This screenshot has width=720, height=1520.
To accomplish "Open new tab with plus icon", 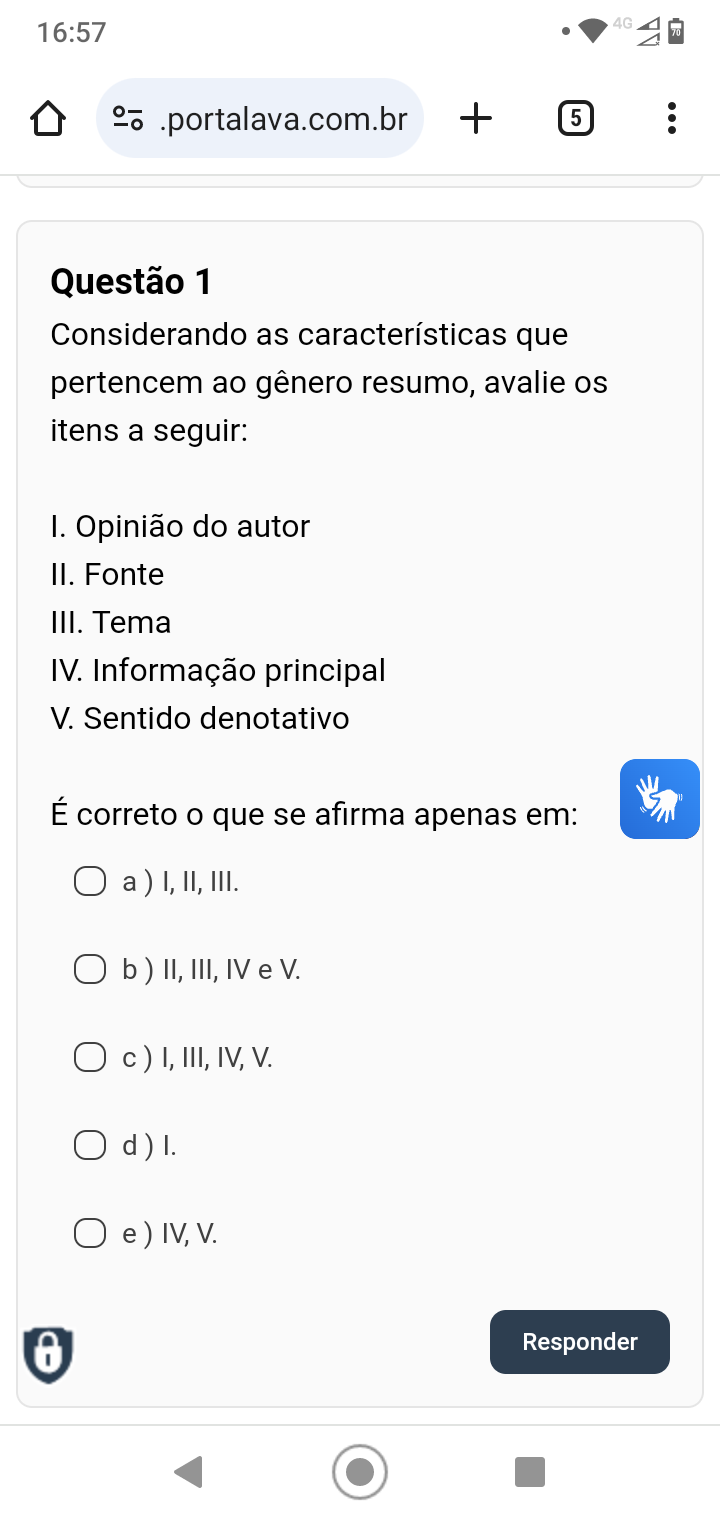I will point(477,119).
